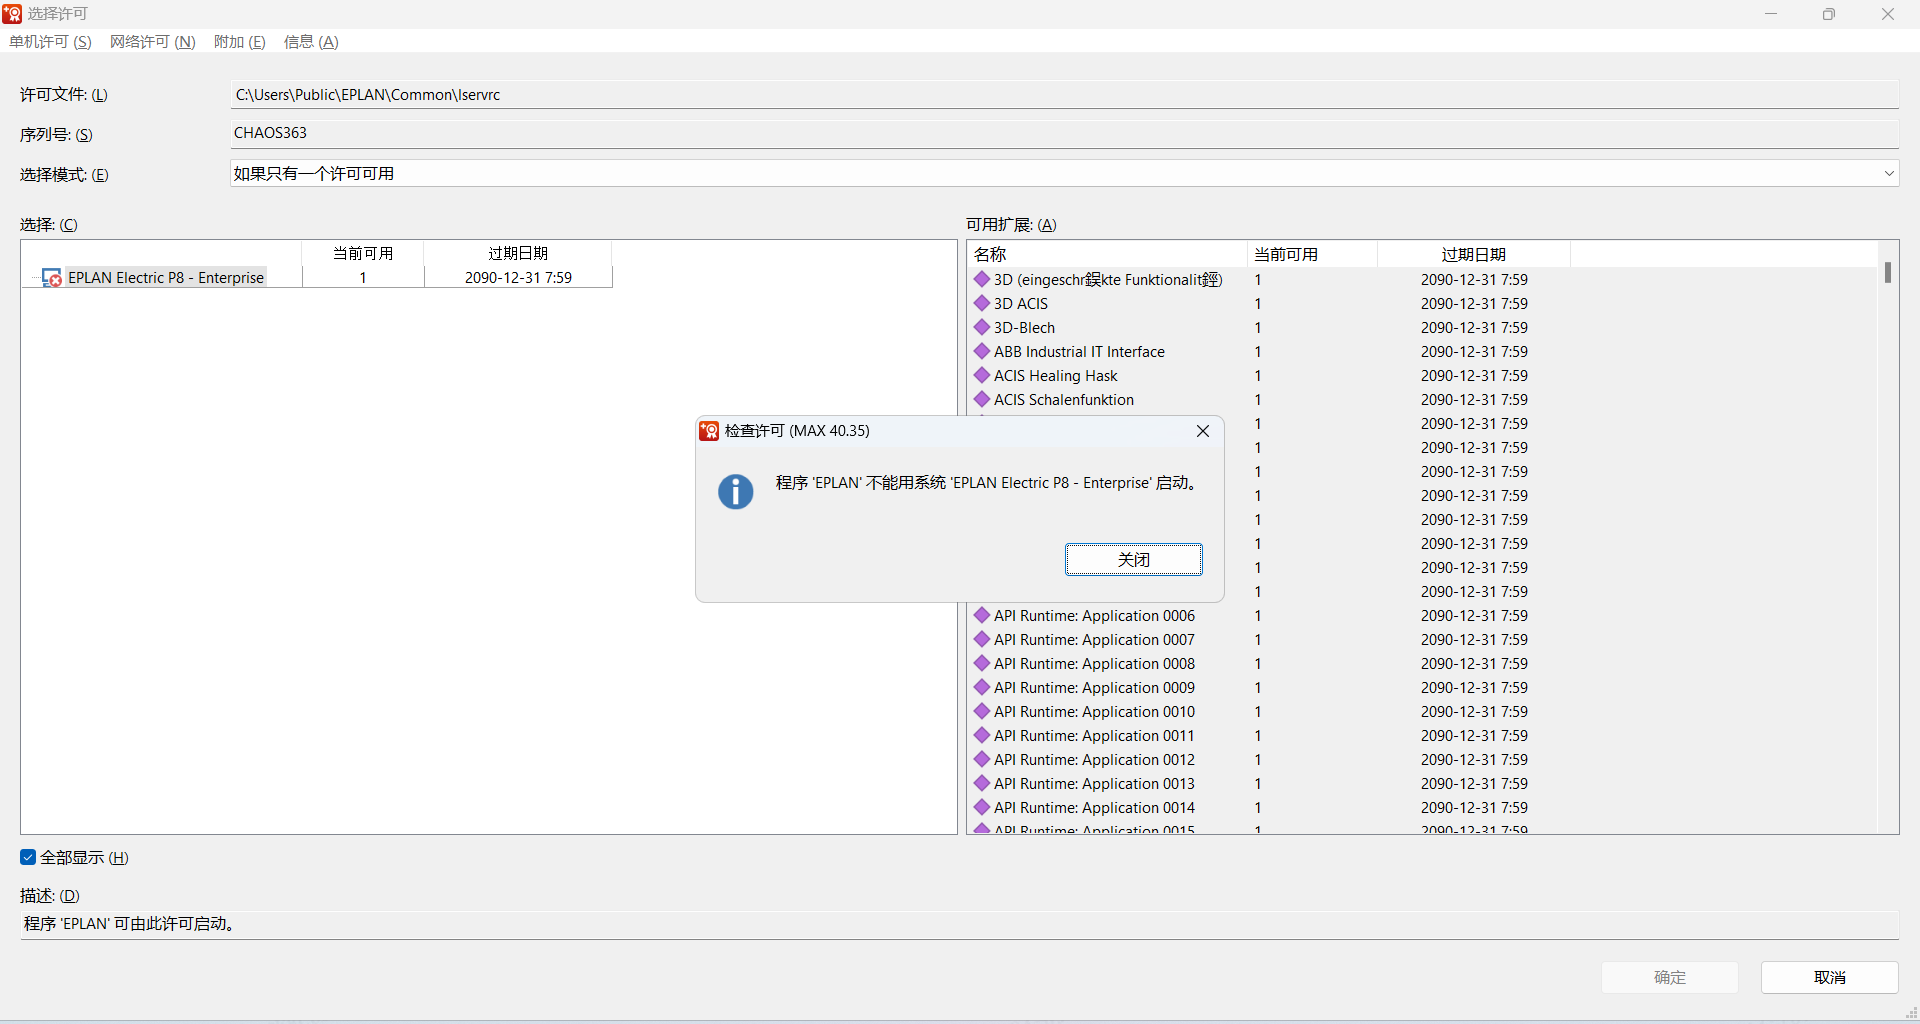The height and width of the screenshot is (1024, 1920).
Task: Open the 选择模式 dropdown list
Action: 1888,174
